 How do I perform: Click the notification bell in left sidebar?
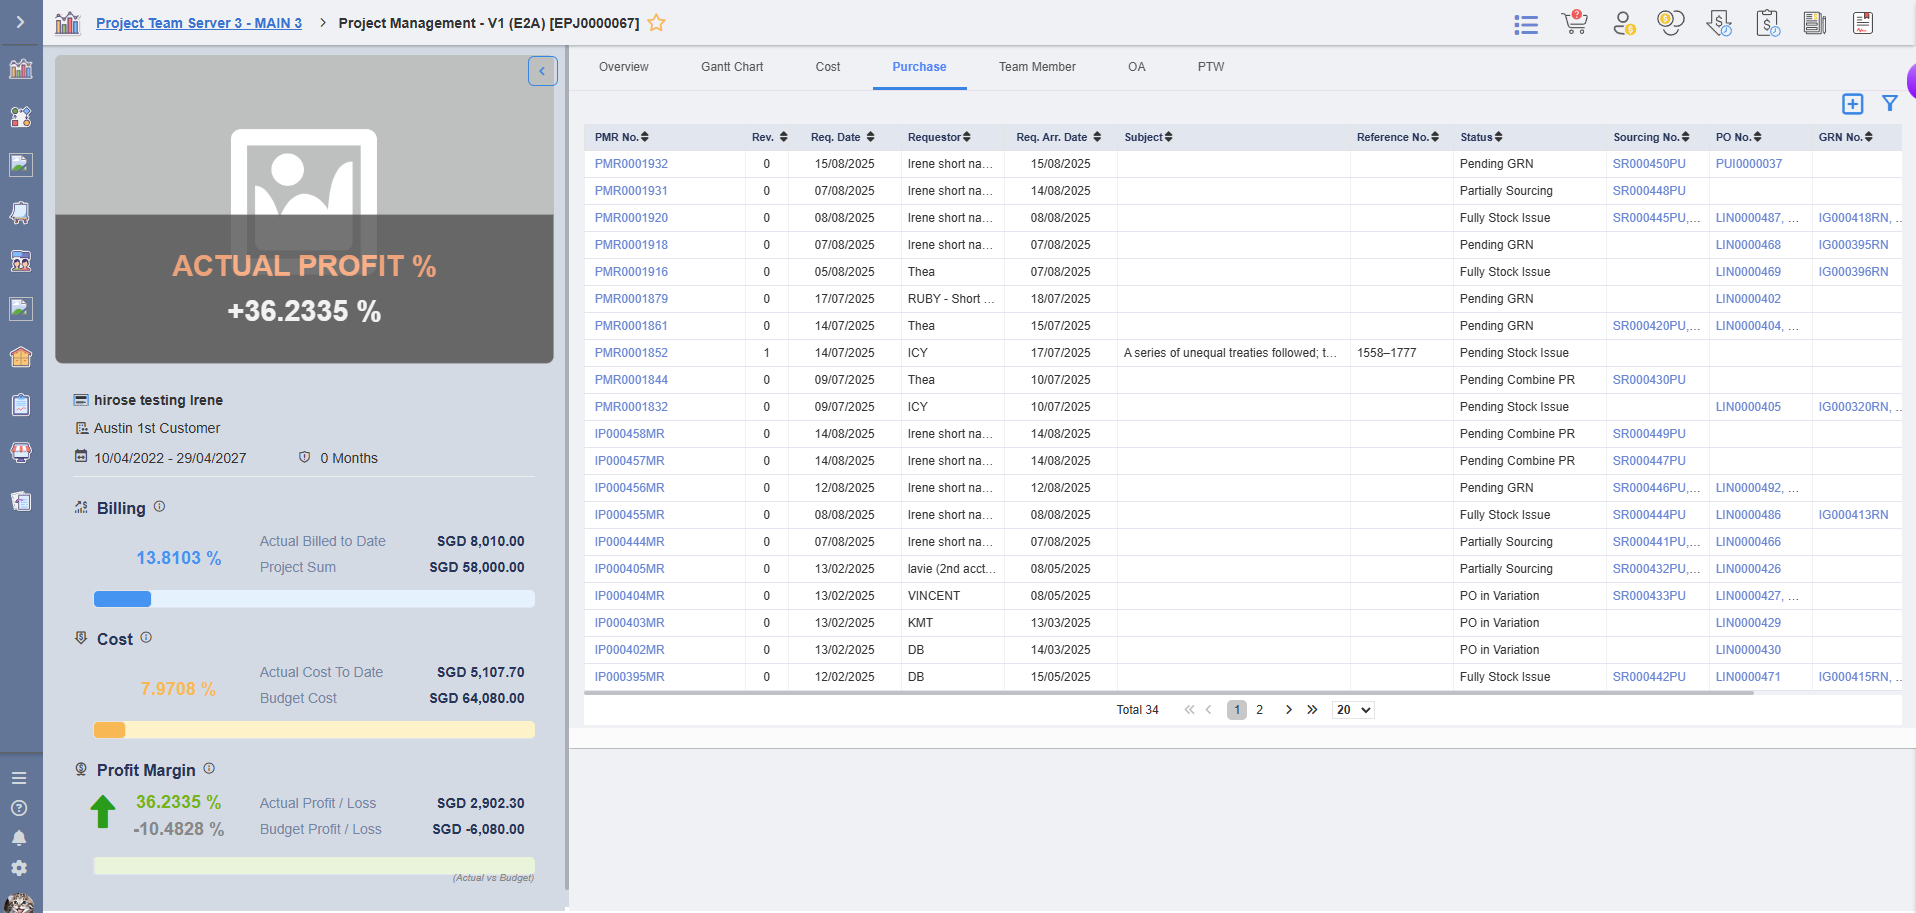point(19,838)
